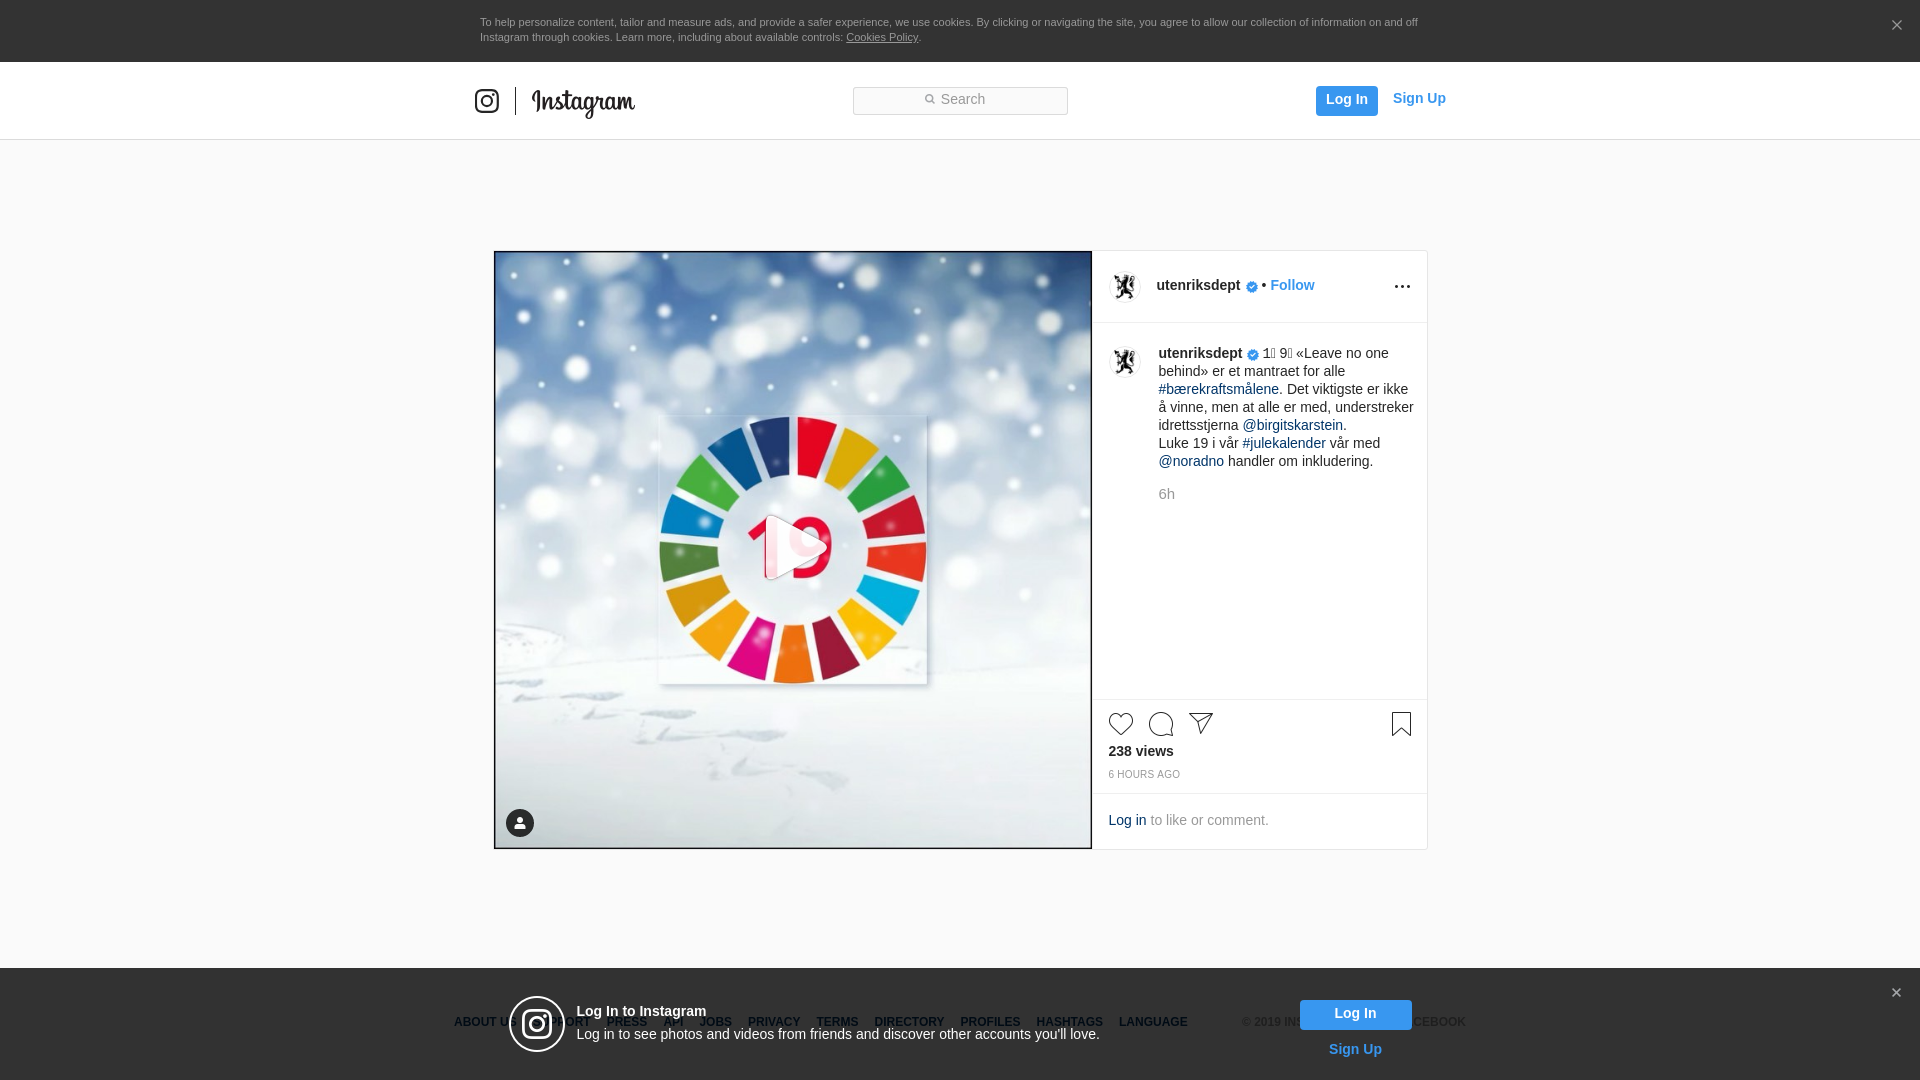Click the Search input field
This screenshot has width=1920, height=1080.
pyautogui.click(x=960, y=100)
